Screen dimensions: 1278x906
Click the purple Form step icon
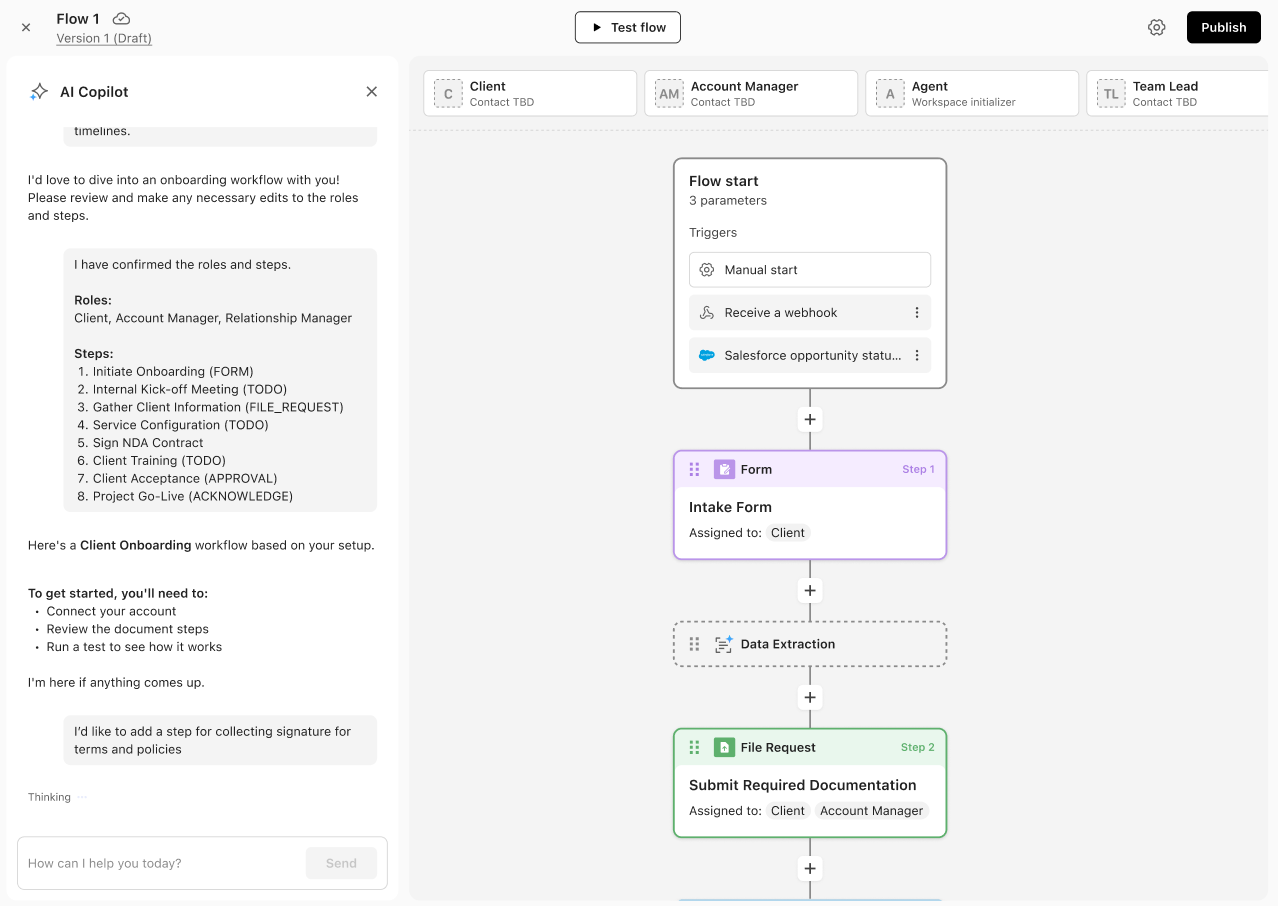(x=724, y=469)
